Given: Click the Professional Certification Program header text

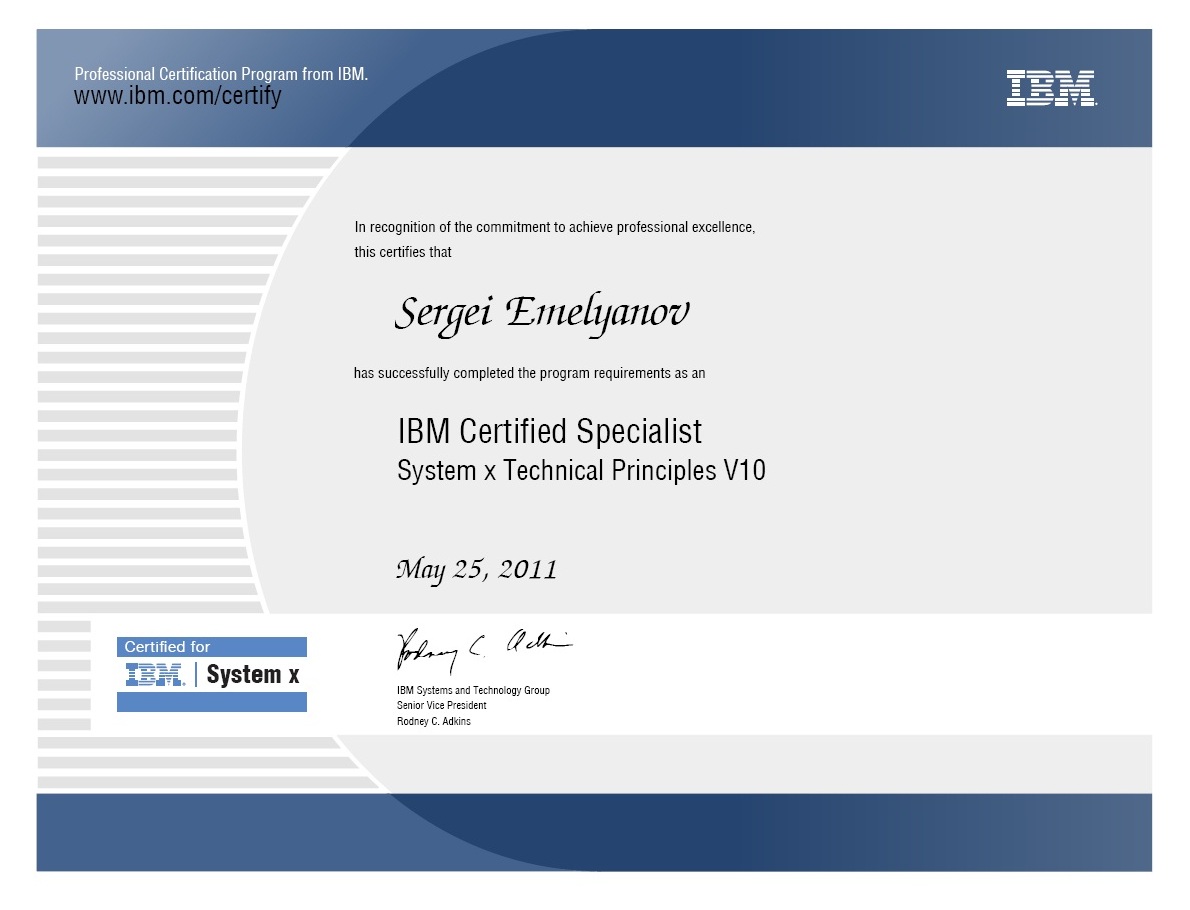Looking at the screenshot, I should click(221, 74).
